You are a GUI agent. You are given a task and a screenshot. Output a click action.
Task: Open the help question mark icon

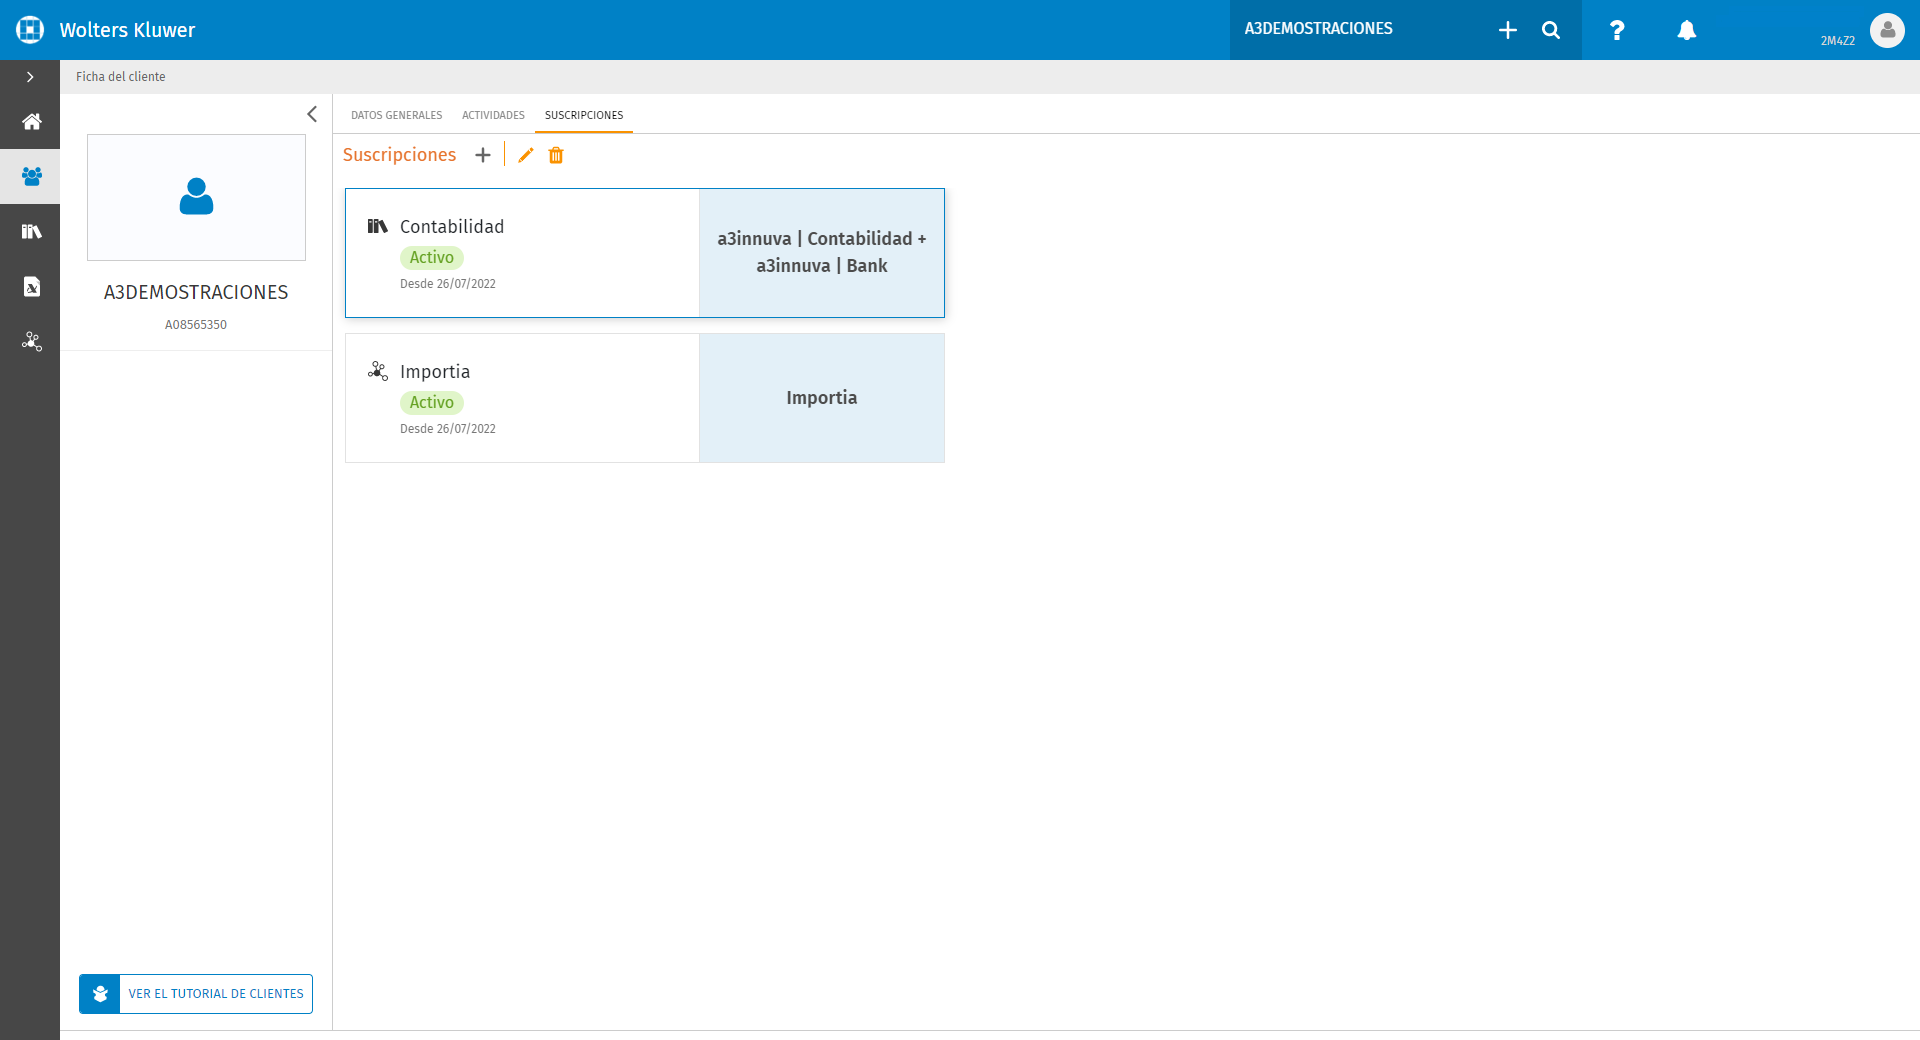1617,30
